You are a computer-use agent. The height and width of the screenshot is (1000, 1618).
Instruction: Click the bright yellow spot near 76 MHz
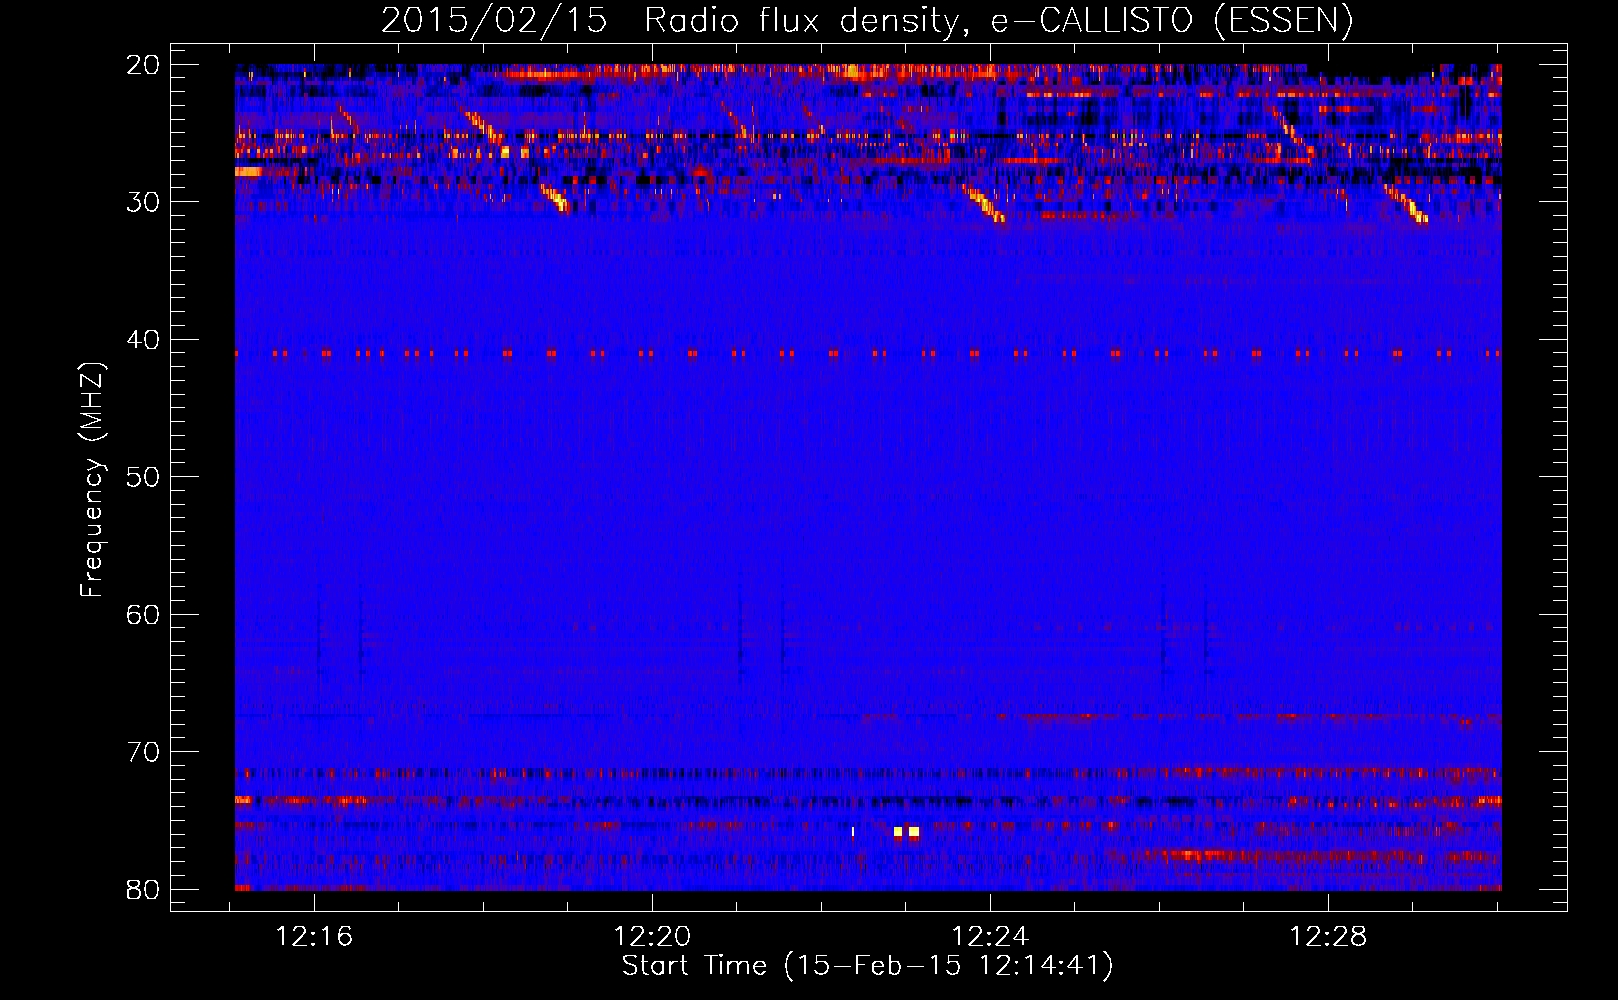click(906, 832)
